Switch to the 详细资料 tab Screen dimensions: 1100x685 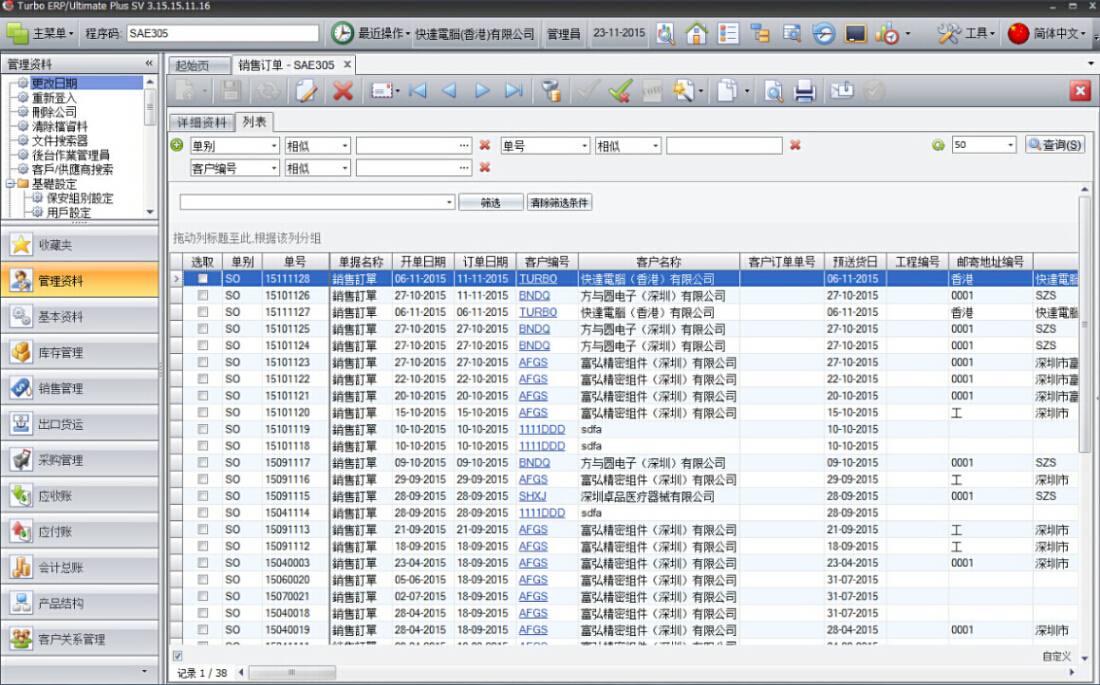[202, 122]
